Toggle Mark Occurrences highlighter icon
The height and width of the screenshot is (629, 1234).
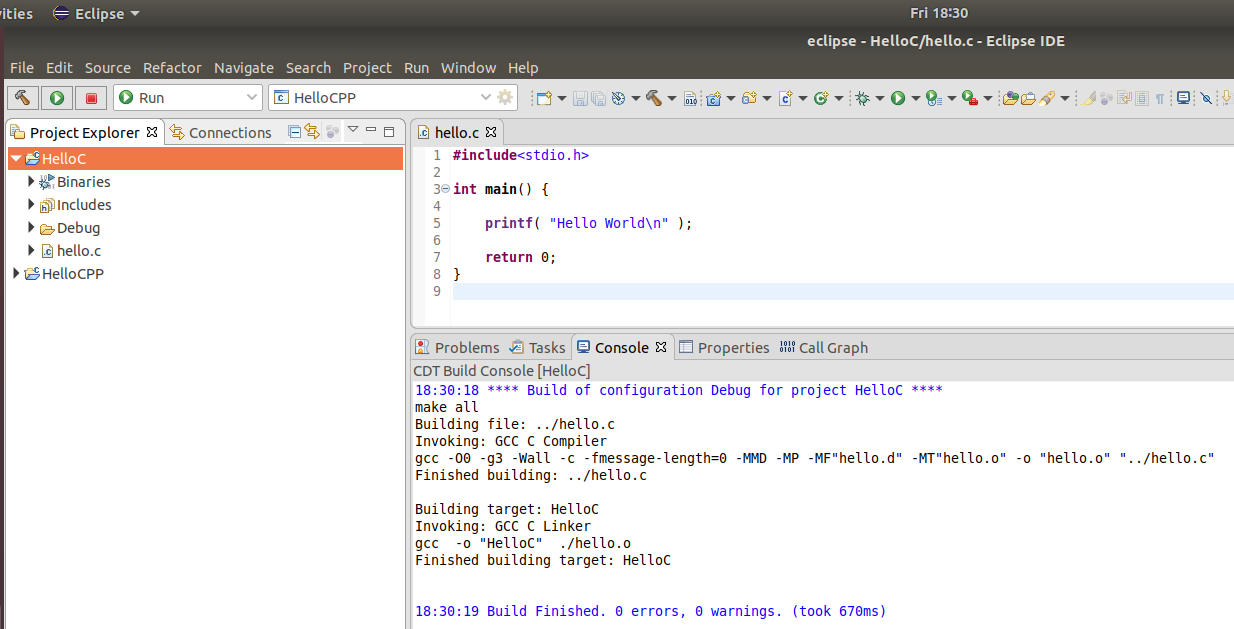pyautogui.click(x=1089, y=98)
